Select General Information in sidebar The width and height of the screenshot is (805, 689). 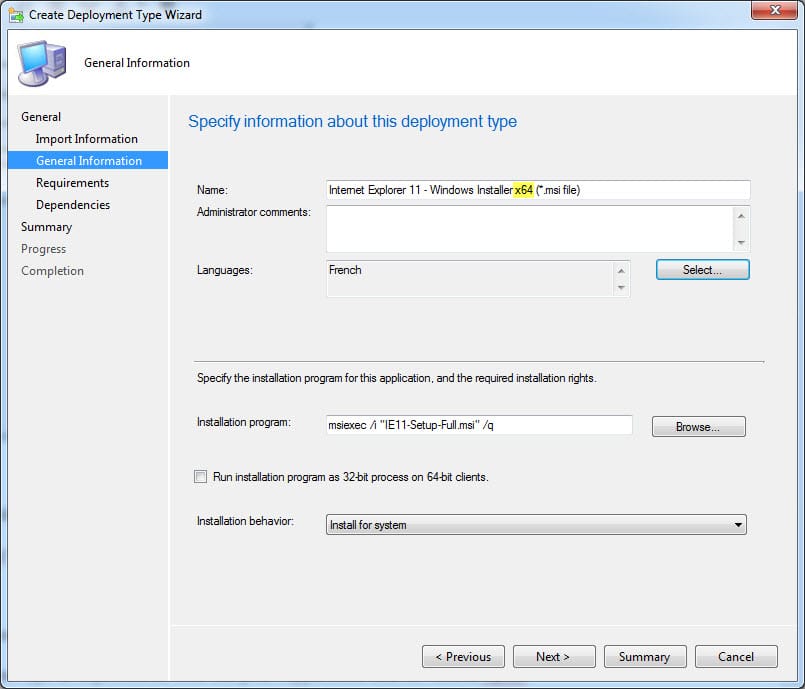[88, 161]
